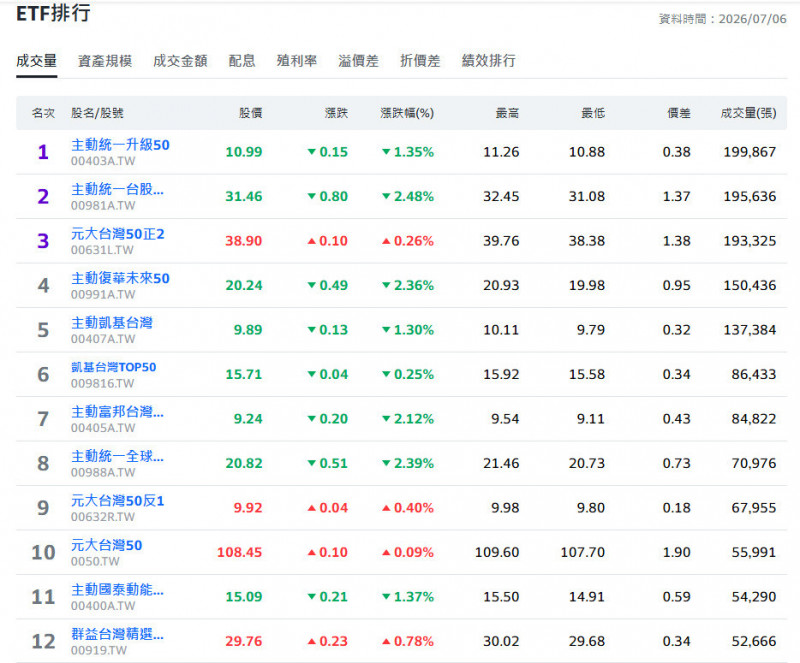Click the price 10.99
The width and height of the screenshot is (800, 663).
244,152
